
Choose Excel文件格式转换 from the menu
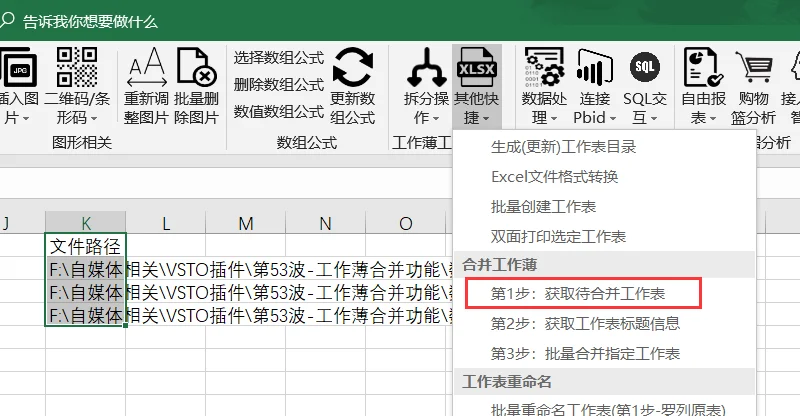(604, 177)
